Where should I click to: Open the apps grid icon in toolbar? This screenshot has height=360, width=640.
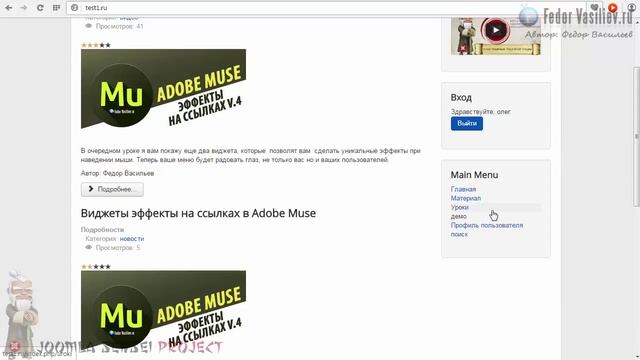pos(56,8)
